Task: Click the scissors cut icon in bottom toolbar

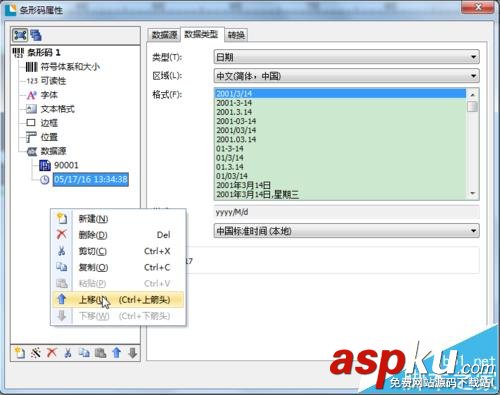Action: click(68, 352)
